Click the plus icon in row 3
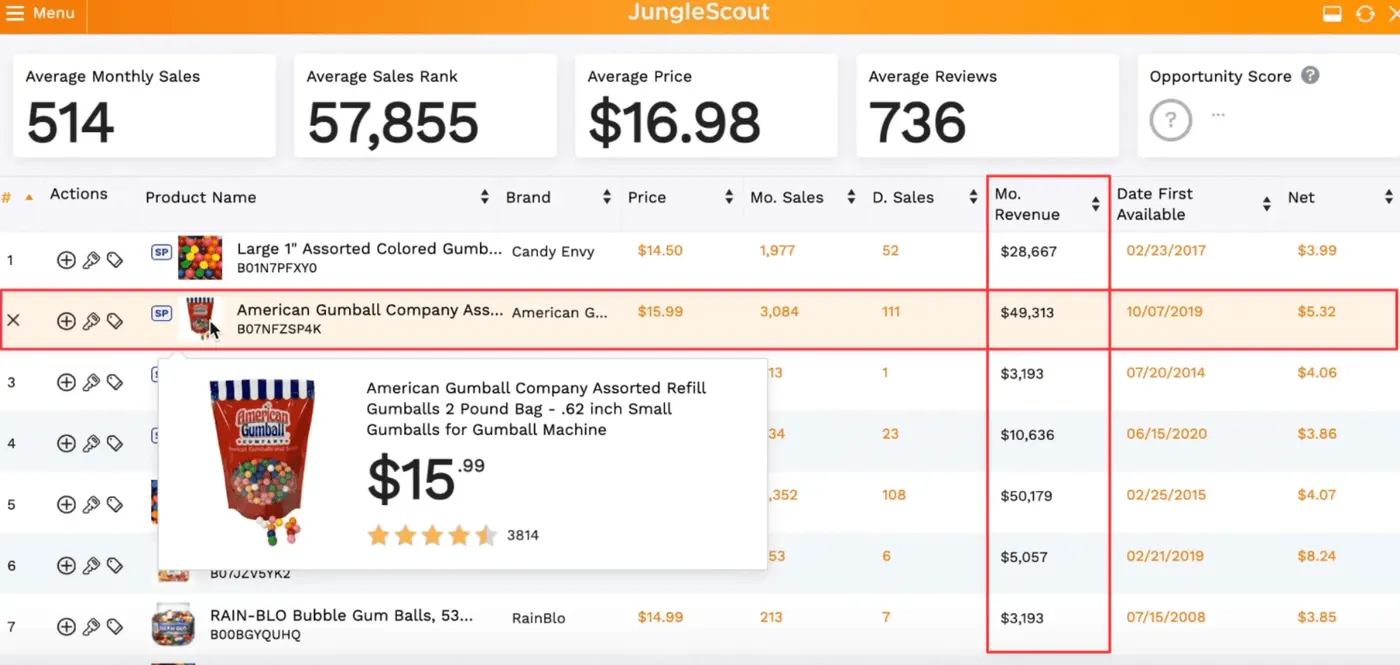Viewport: 1400px width, 665px height. pos(66,382)
